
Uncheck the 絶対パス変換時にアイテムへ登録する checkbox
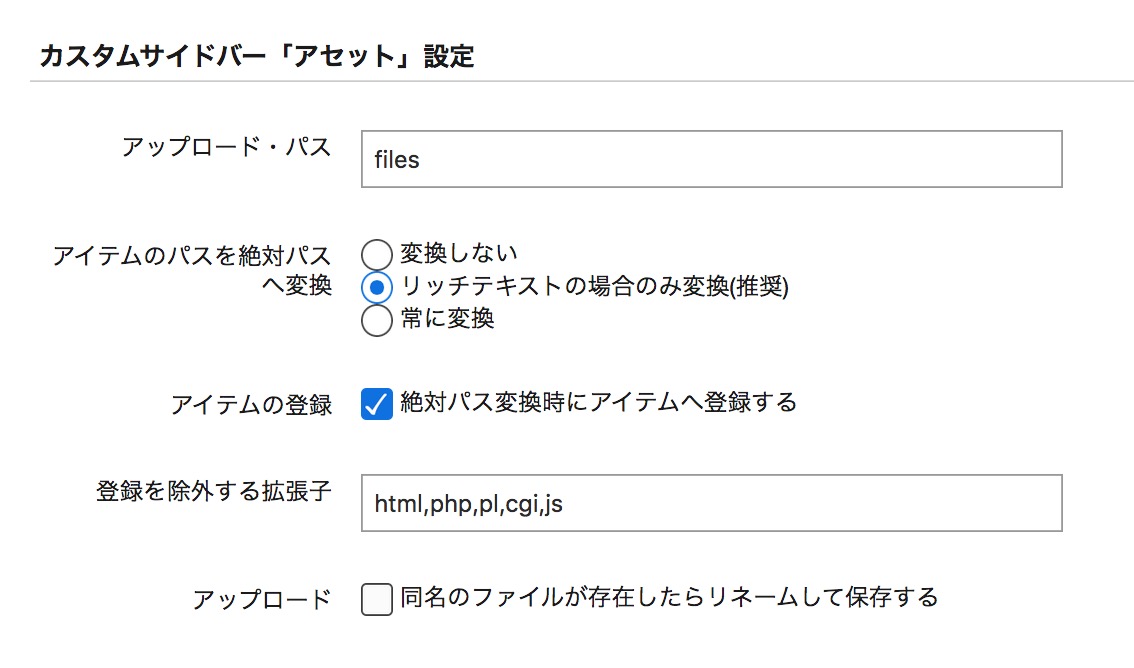(377, 403)
